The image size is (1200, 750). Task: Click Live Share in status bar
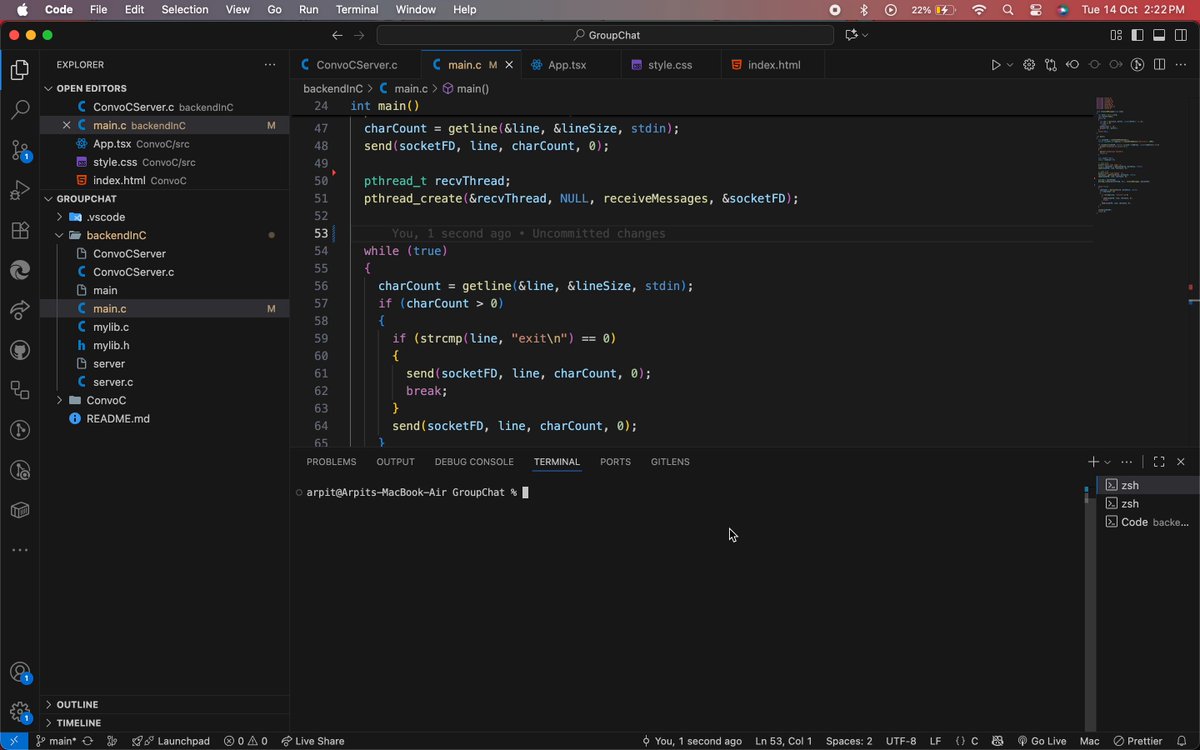click(x=312, y=741)
